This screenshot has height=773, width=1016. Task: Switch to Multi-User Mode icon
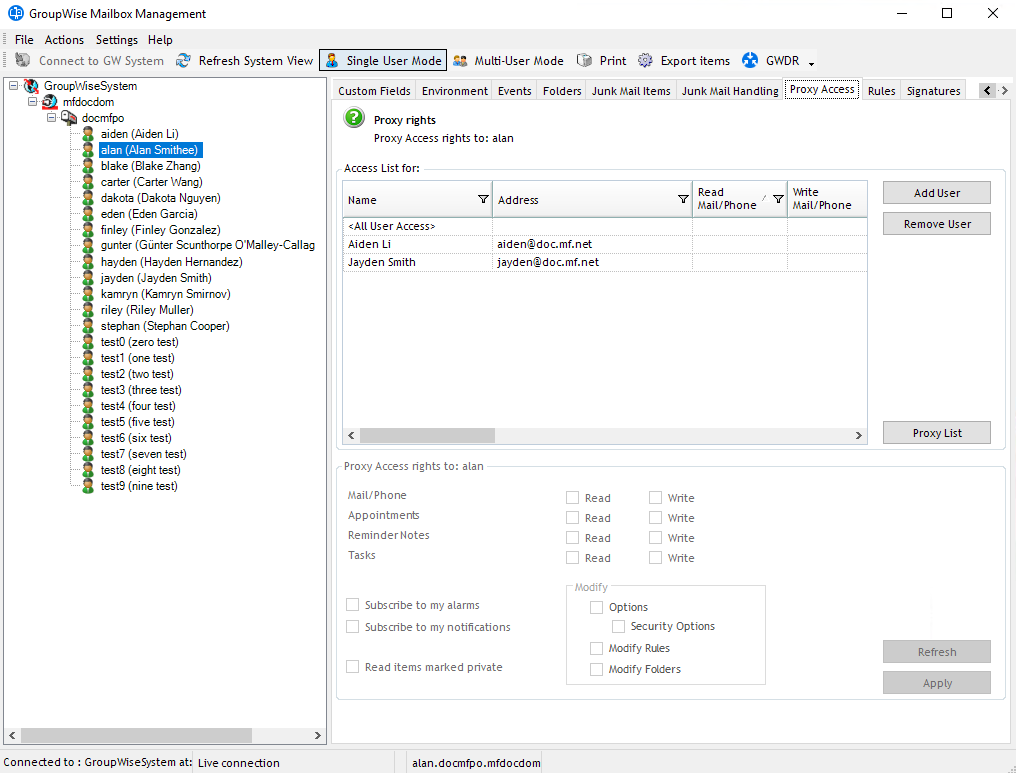460,61
